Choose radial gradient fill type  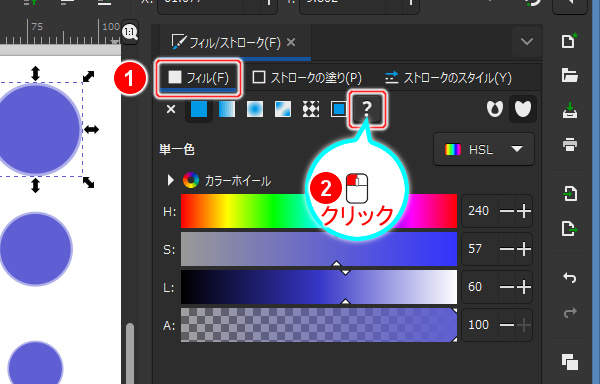click(x=255, y=109)
